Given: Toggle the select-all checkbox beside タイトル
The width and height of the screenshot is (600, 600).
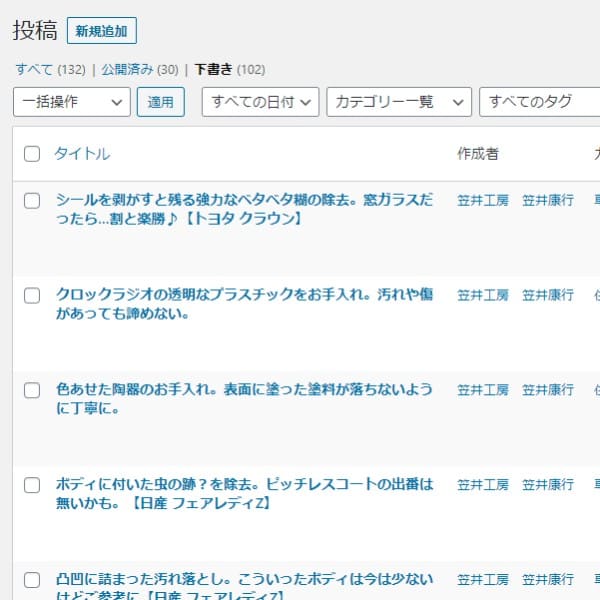Looking at the screenshot, I should tap(32, 154).
